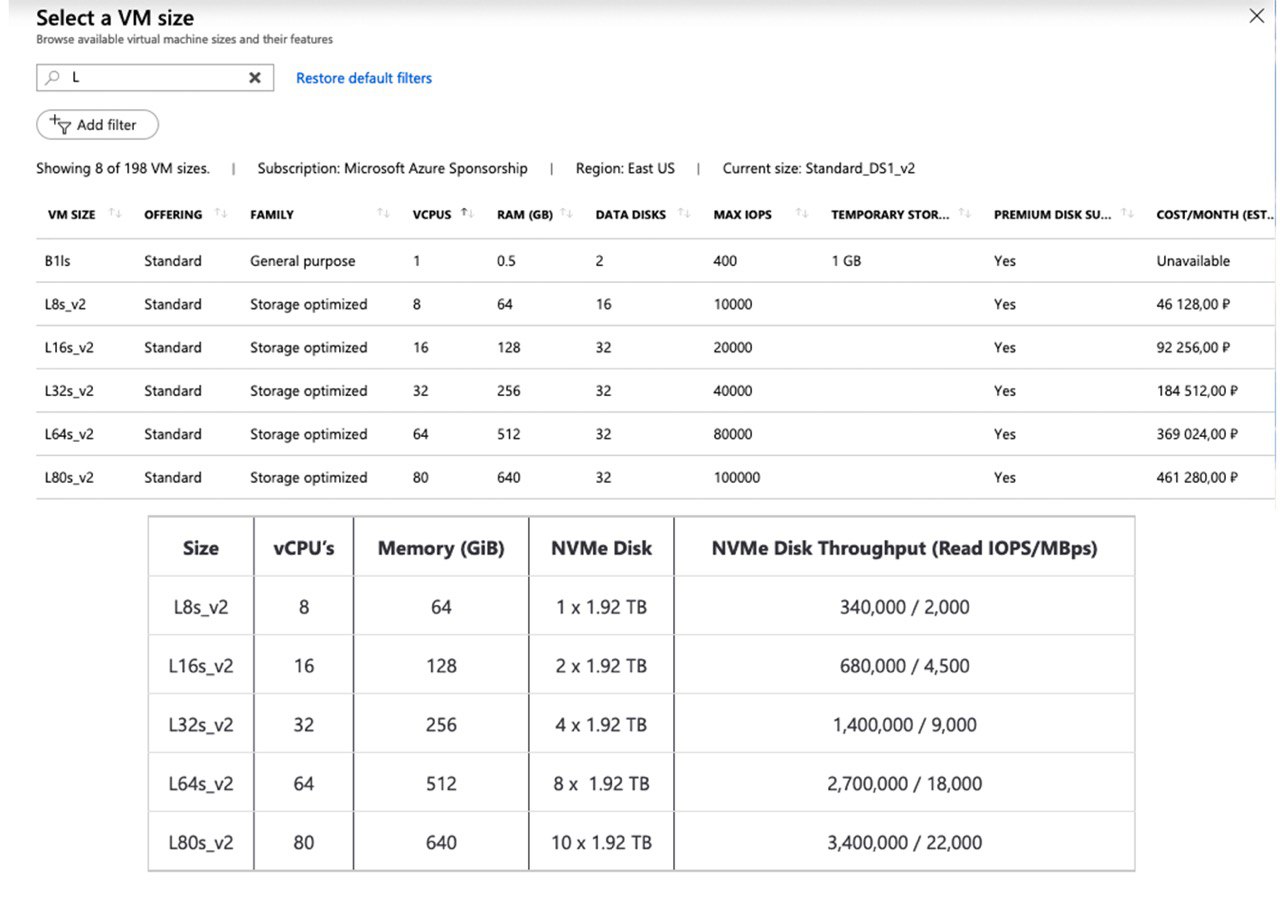Click the Add filter button
The image size is (1280, 909).
97,125
